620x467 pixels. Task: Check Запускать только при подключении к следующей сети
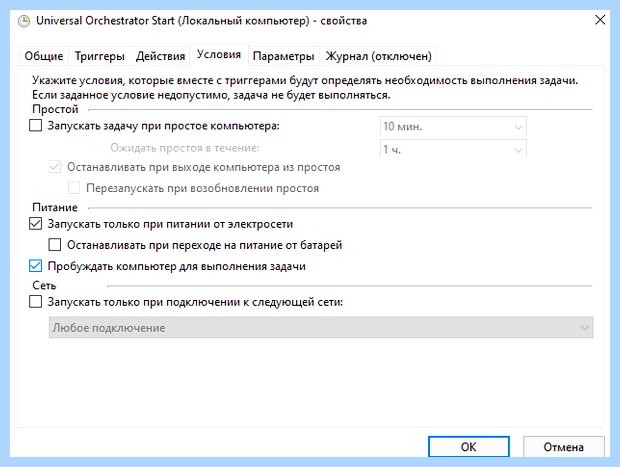pyautogui.click(x=36, y=302)
